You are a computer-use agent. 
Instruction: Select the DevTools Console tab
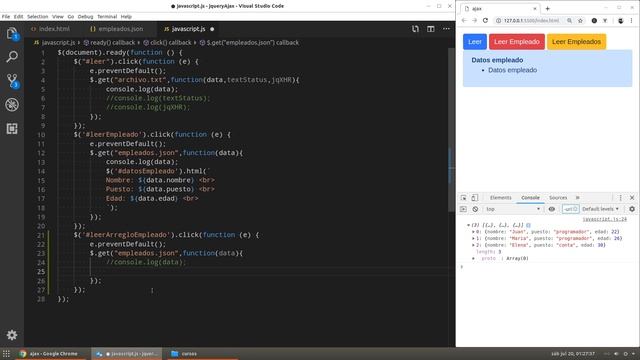click(530, 198)
